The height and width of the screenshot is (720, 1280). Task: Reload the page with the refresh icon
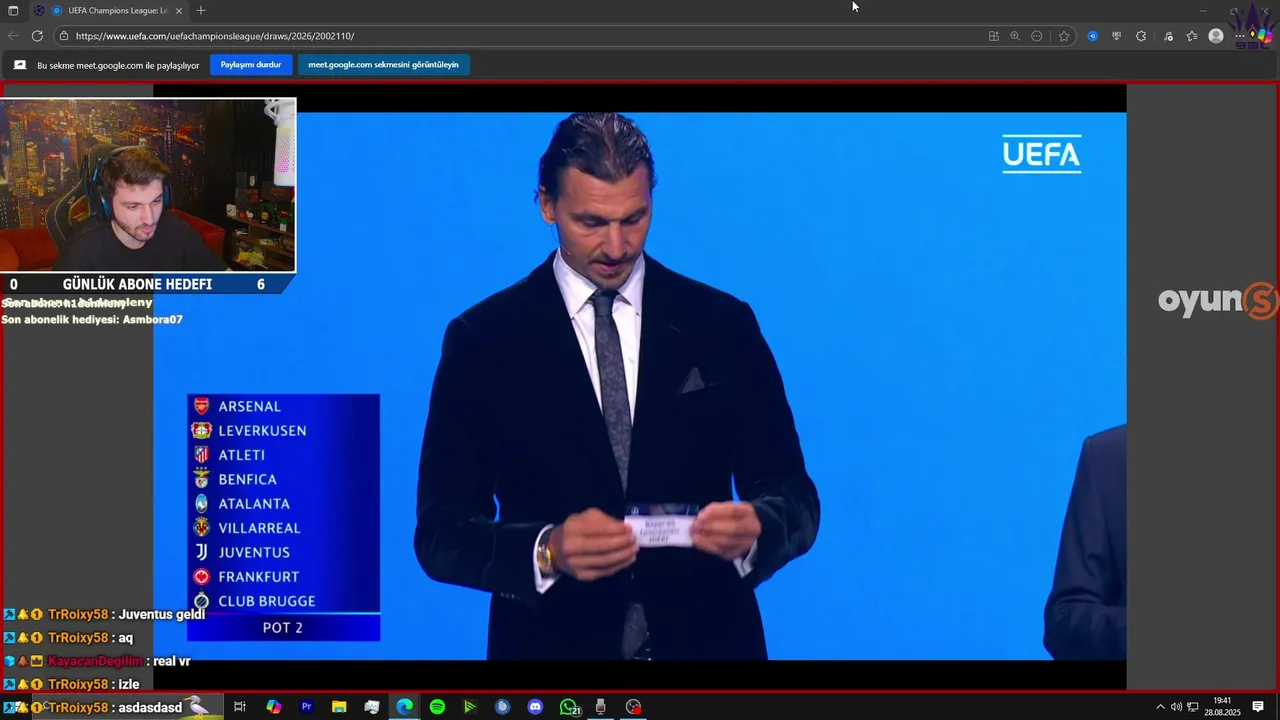(x=37, y=36)
